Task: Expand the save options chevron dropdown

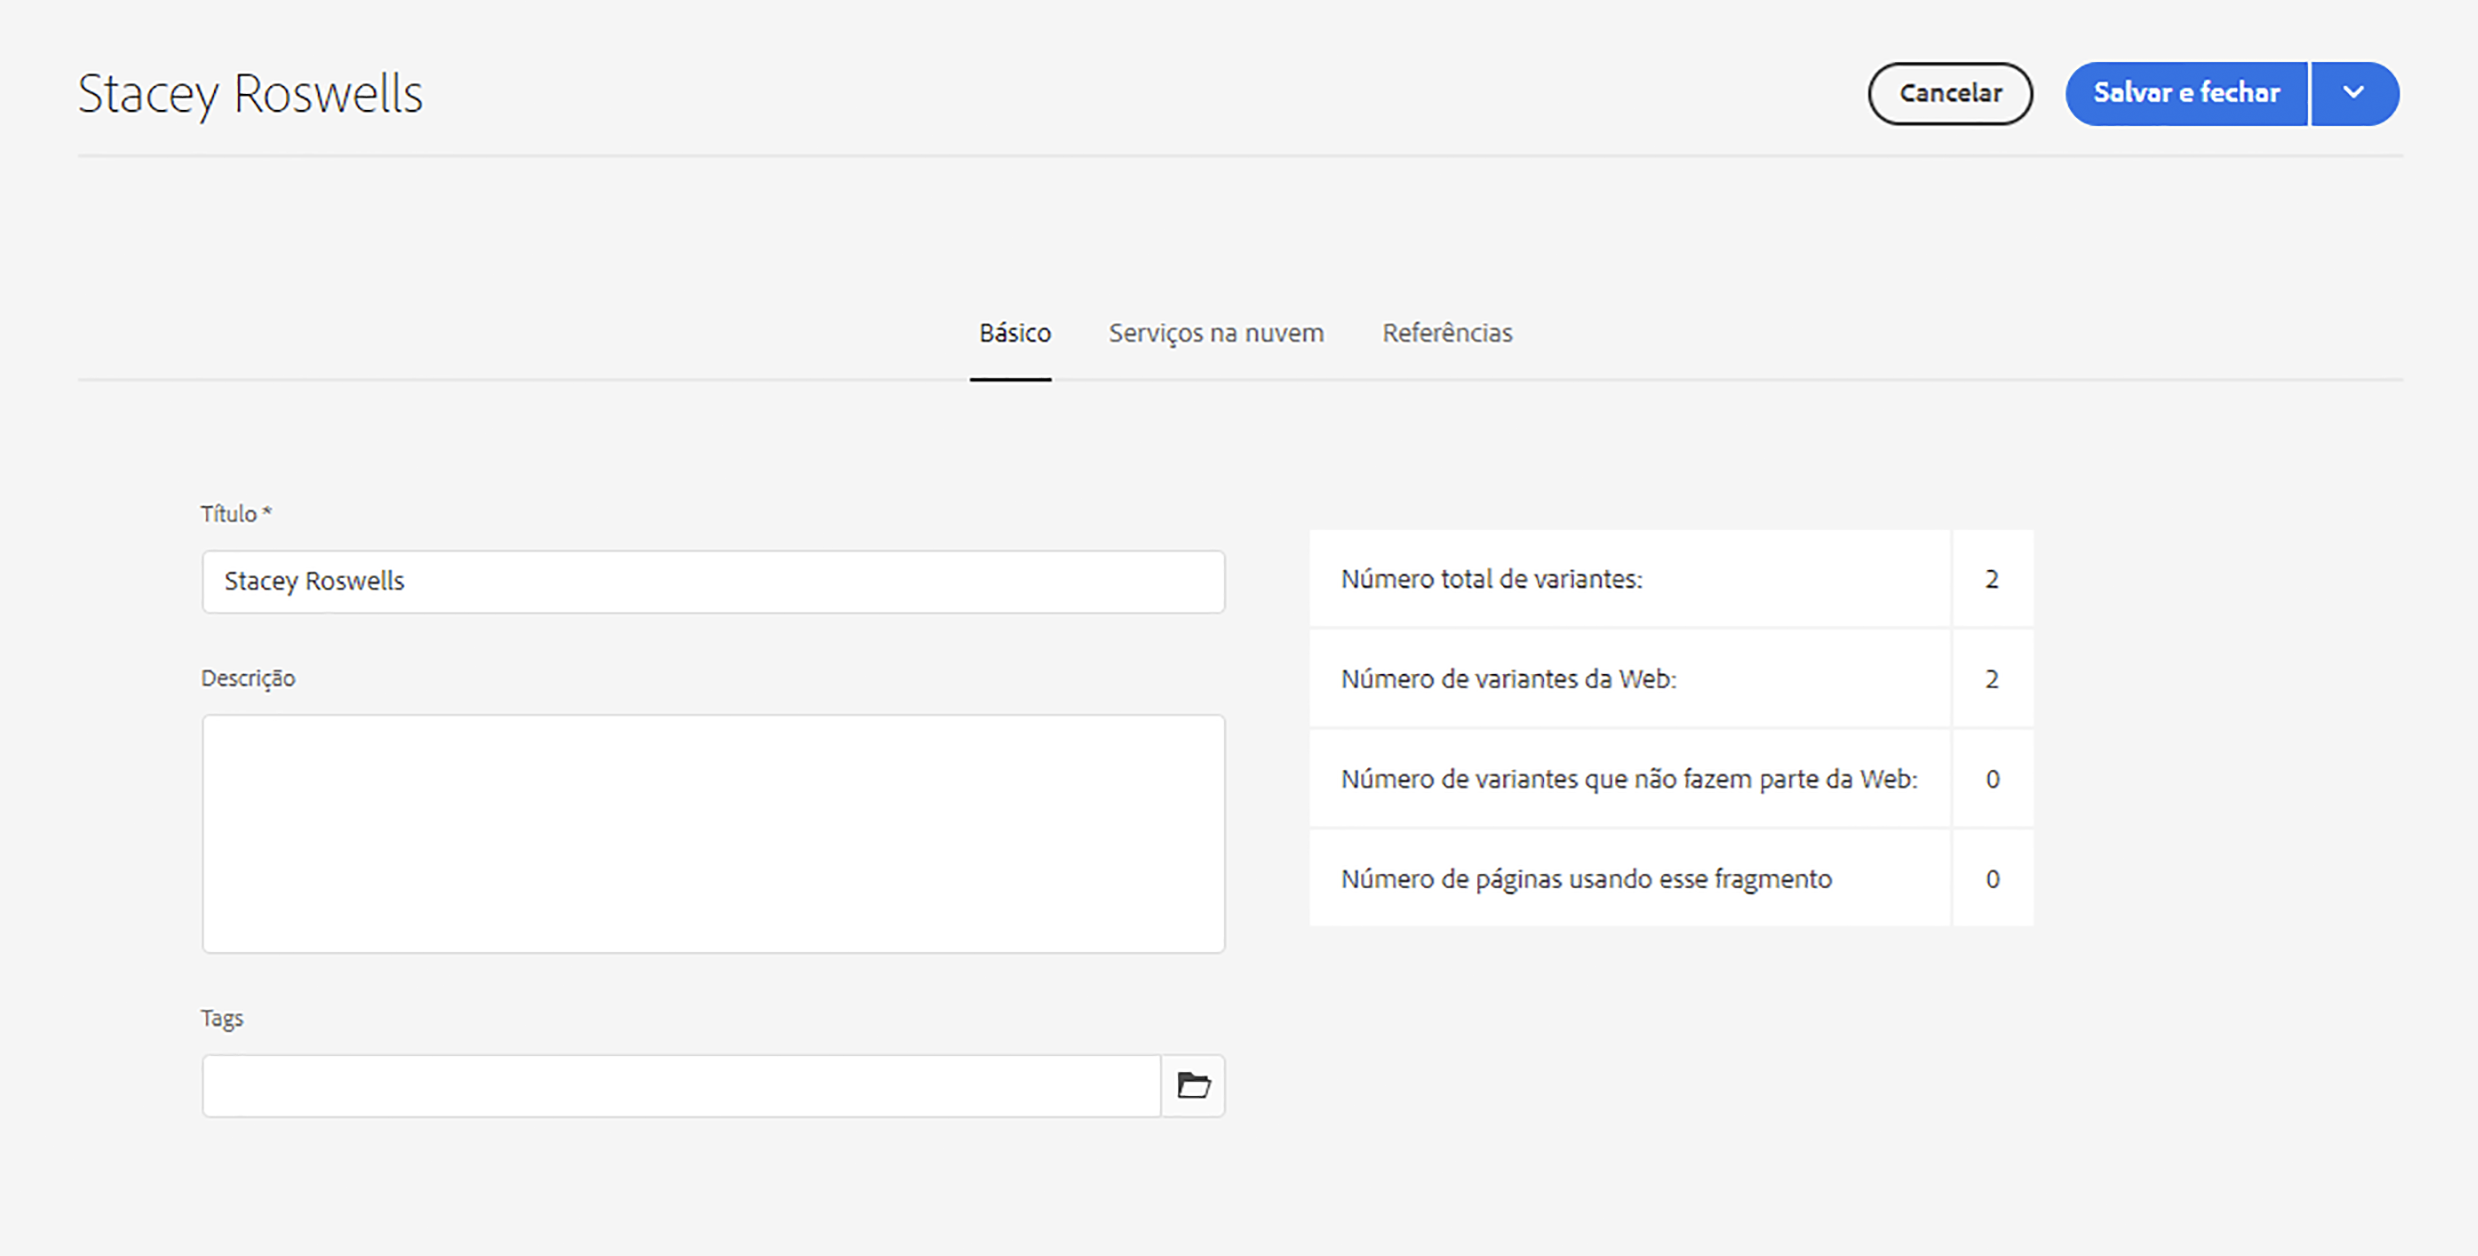Action: click(x=2354, y=93)
